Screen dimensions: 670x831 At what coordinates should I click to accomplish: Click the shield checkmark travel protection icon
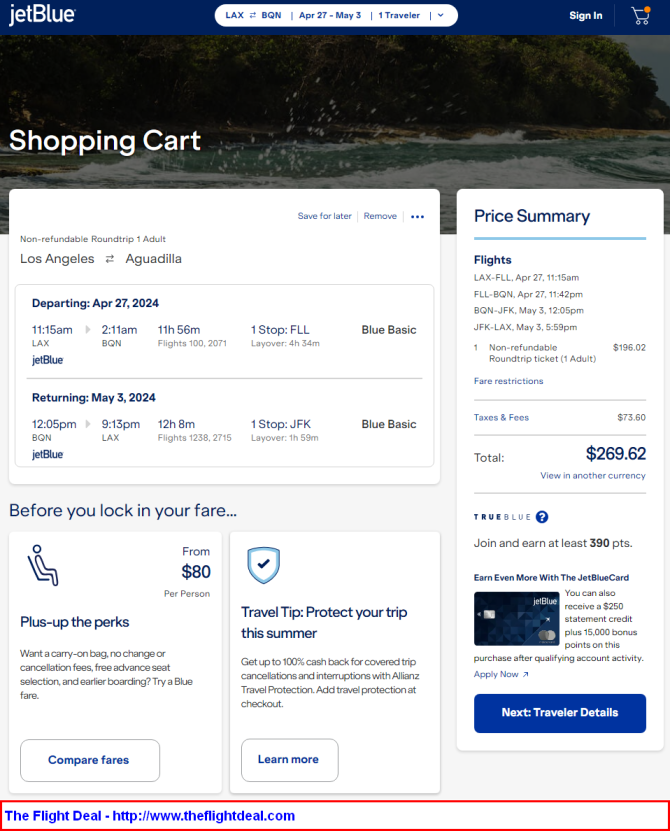click(263, 565)
